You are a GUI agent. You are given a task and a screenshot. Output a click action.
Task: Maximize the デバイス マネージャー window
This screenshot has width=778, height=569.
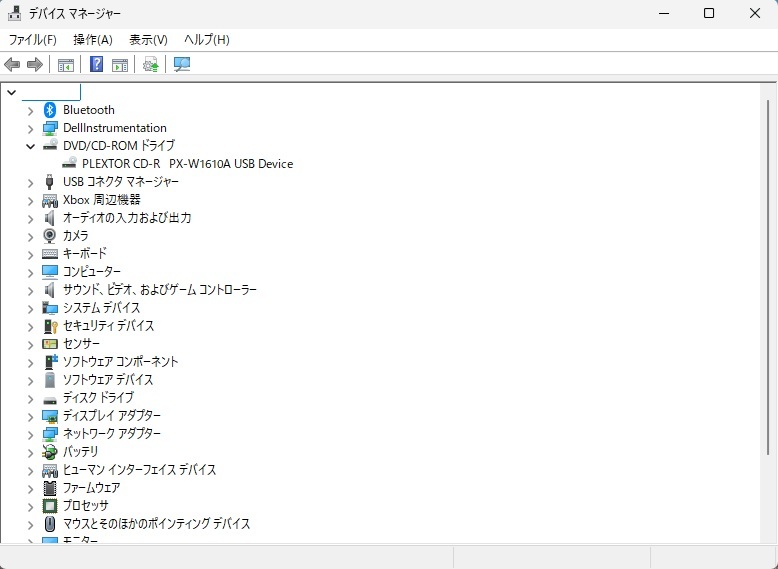coord(709,13)
